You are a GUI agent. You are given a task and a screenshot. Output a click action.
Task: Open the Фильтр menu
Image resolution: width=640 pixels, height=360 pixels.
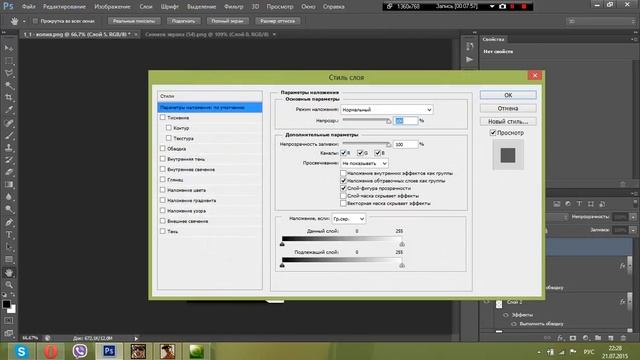tap(233, 7)
